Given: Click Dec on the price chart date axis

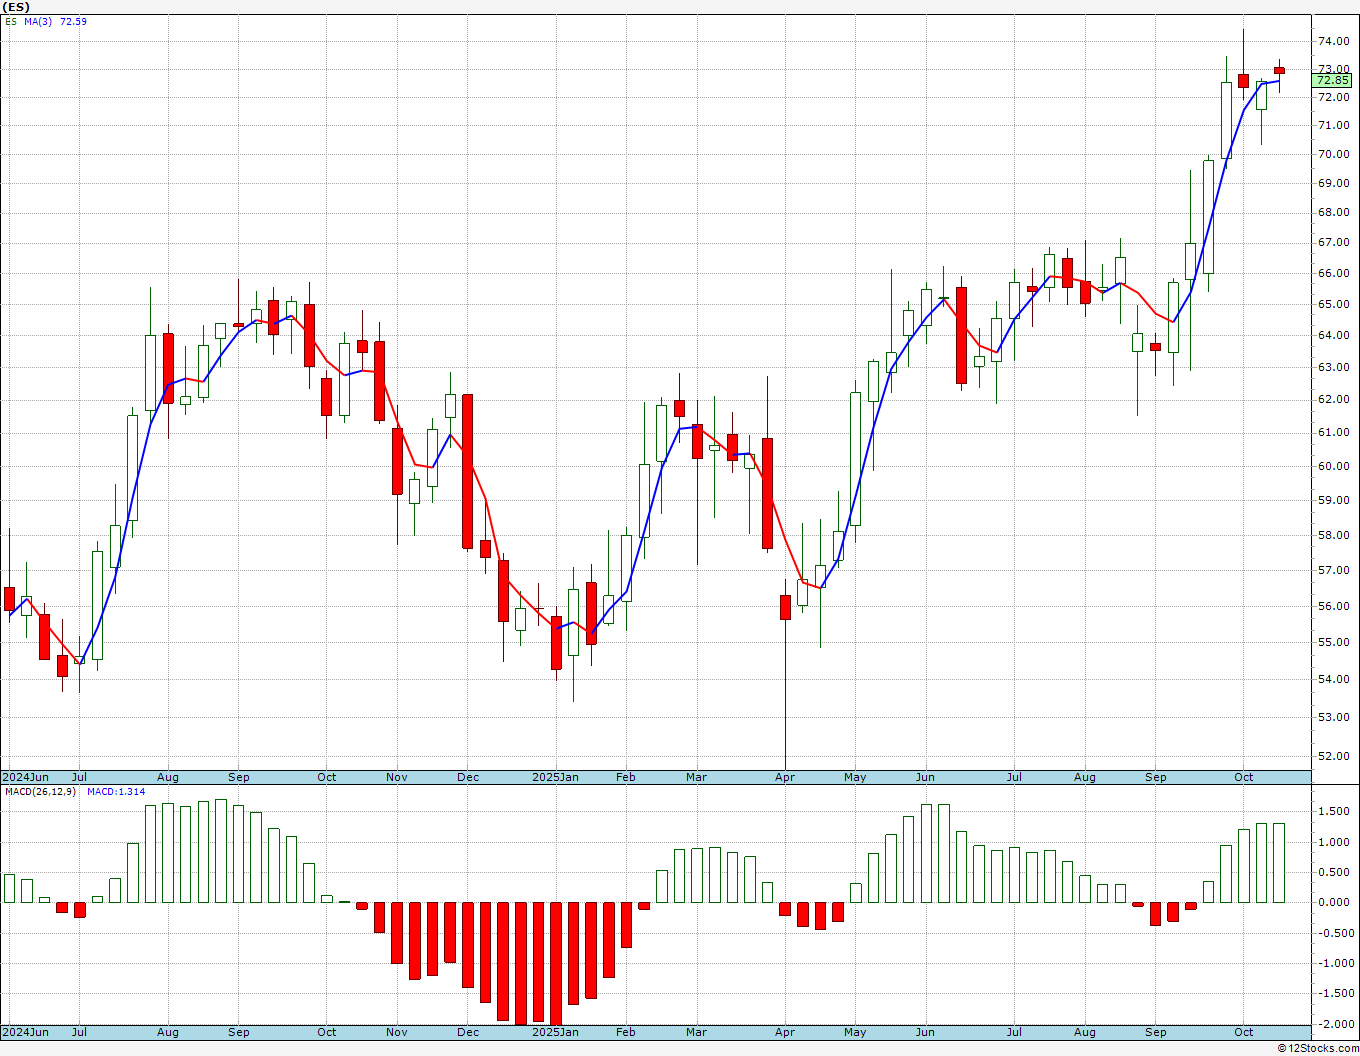Looking at the screenshot, I should [x=468, y=777].
